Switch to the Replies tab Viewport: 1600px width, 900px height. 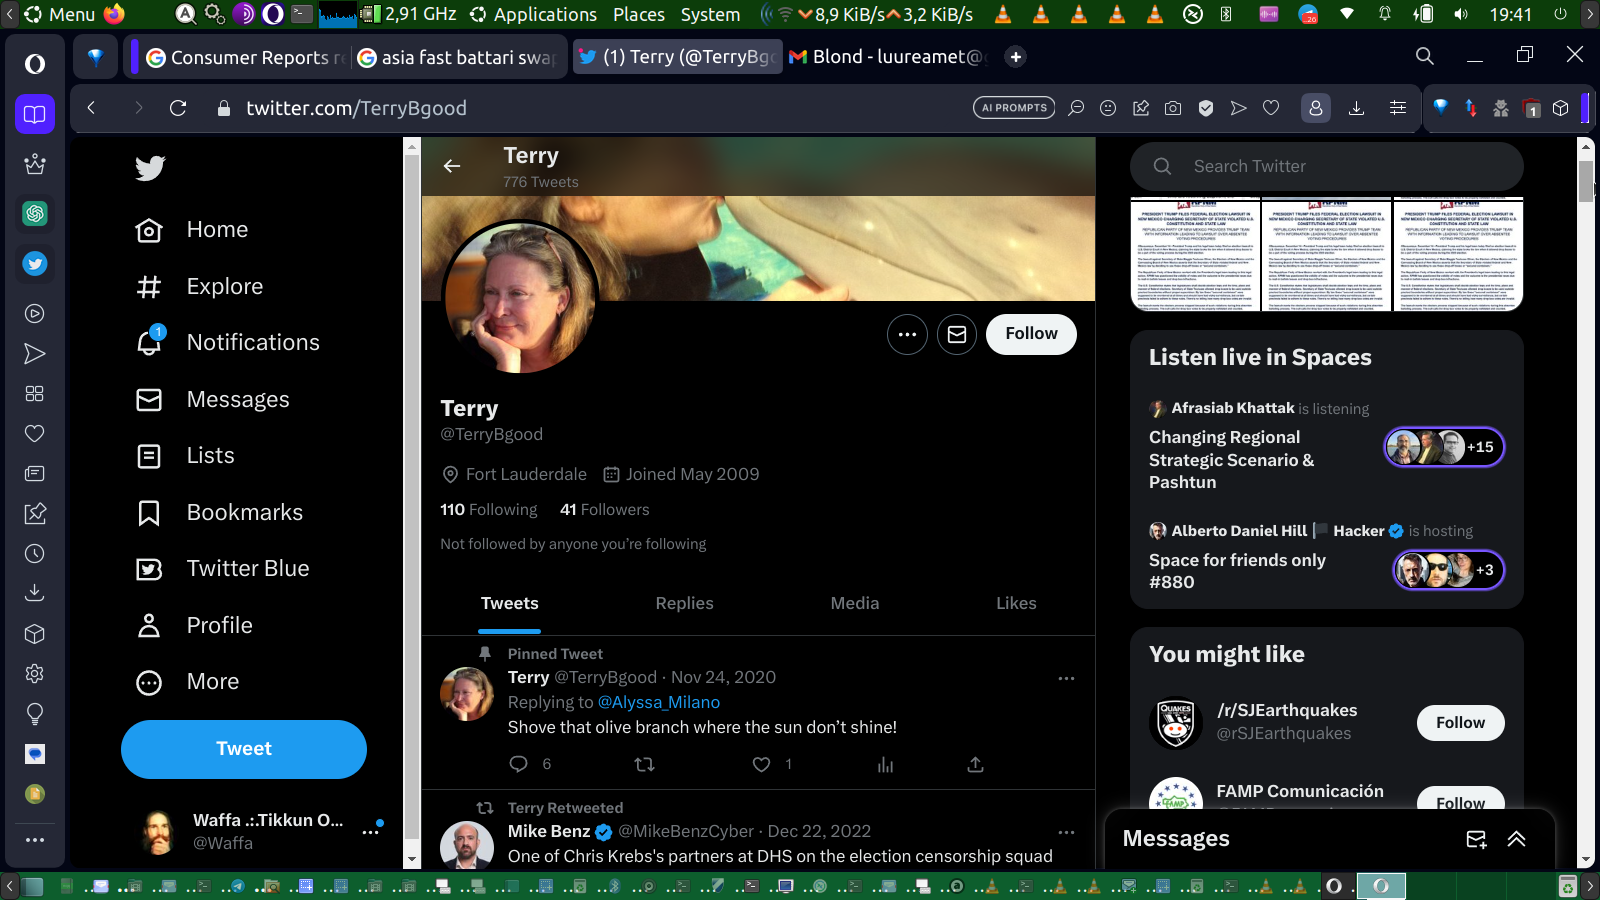684,604
